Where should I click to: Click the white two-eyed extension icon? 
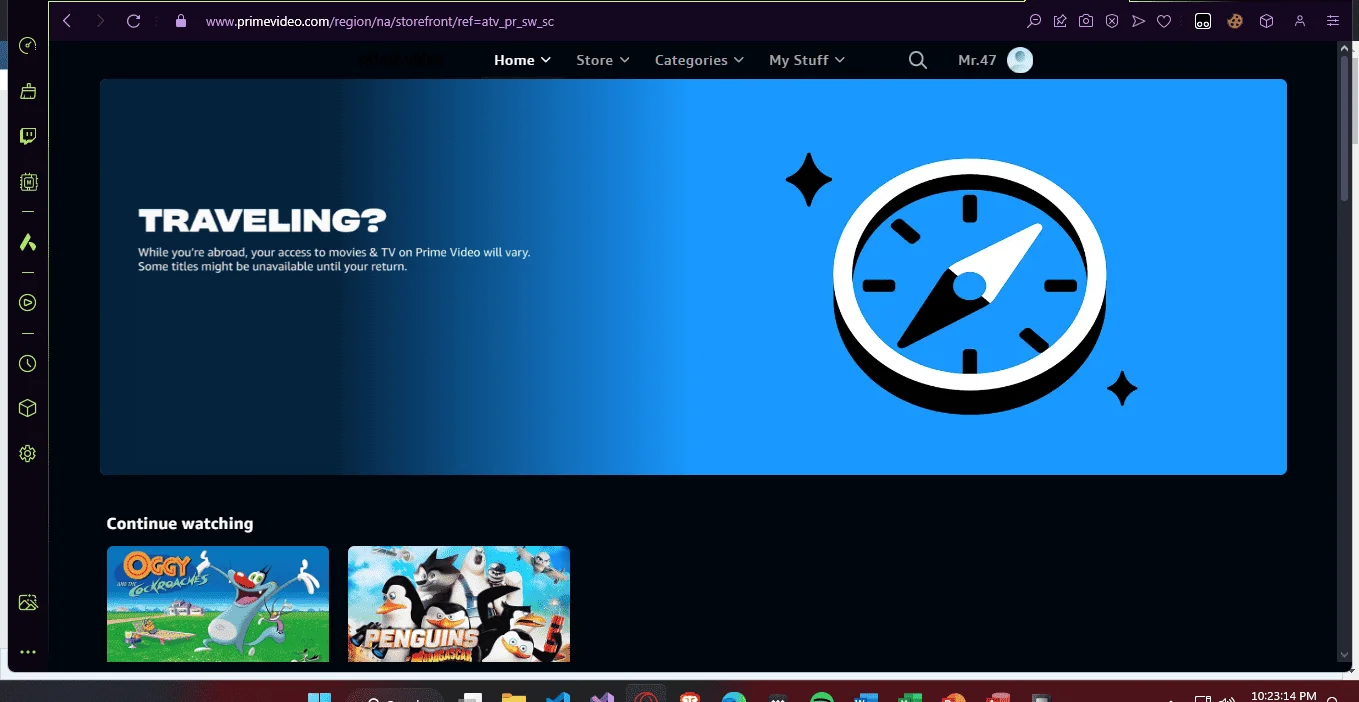(x=1203, y=20)
